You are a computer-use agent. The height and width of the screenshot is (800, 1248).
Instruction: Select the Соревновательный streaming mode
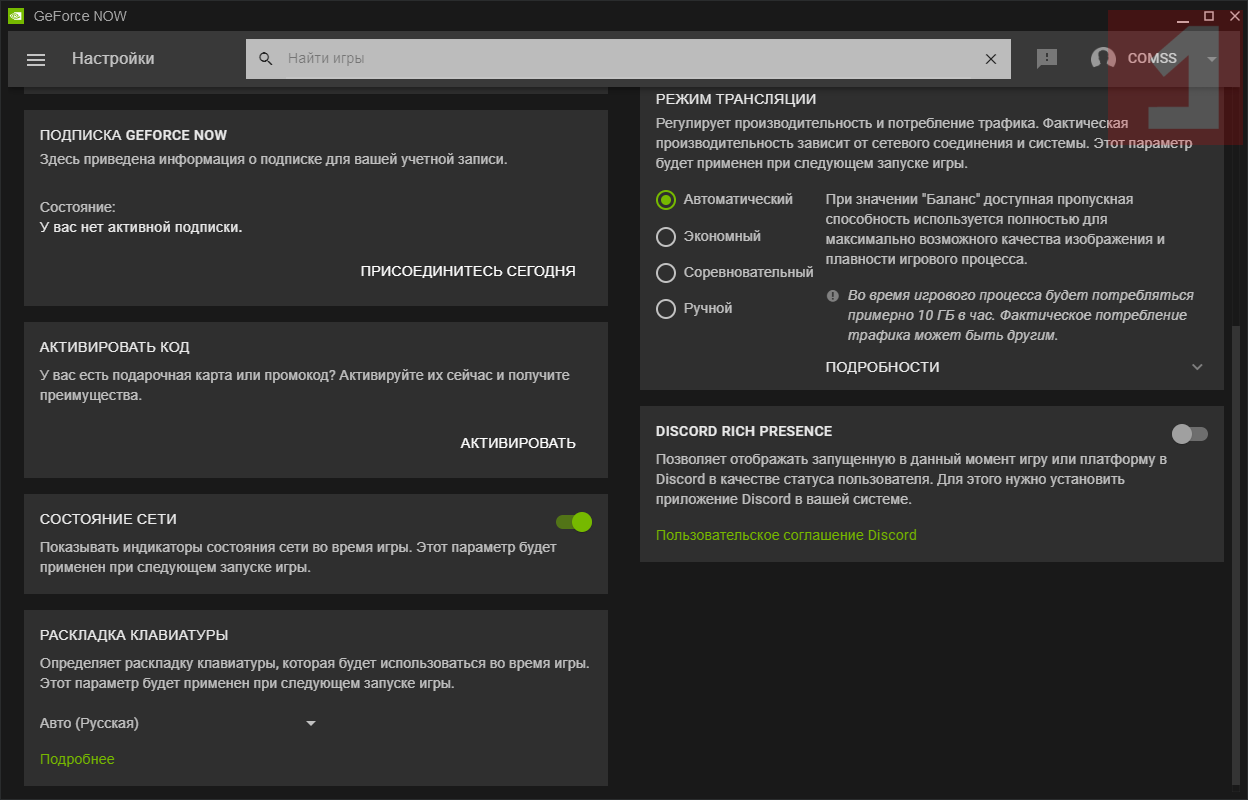[666, 272]
